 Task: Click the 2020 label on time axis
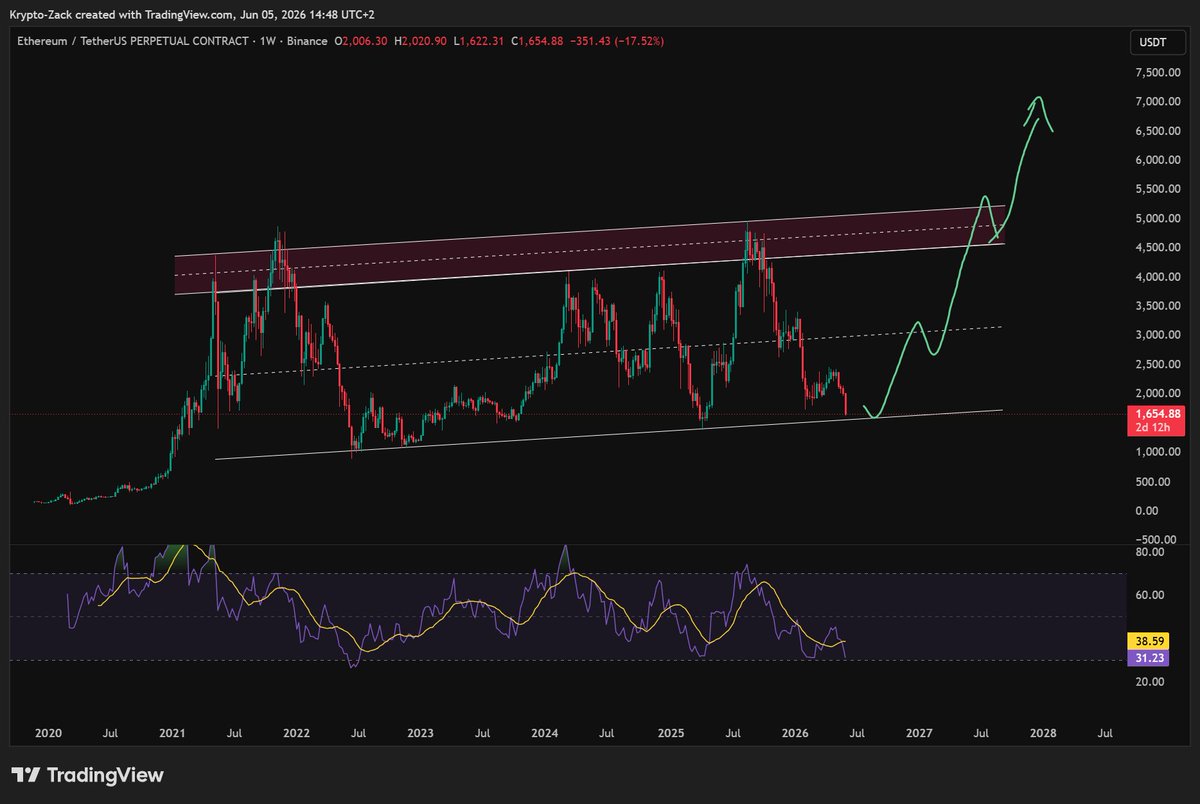click(x=48, y=733)
